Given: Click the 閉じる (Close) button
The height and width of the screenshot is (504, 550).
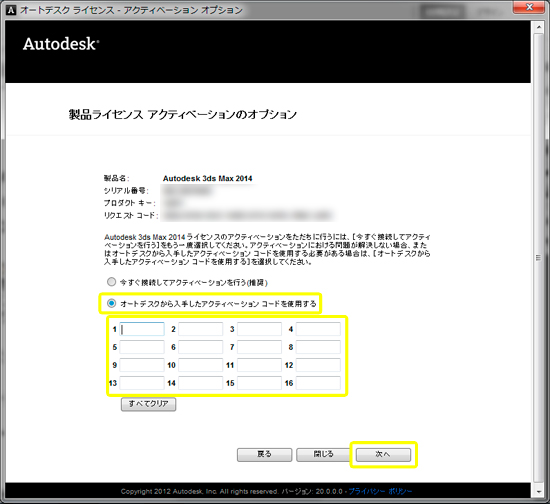Looking at the screenshot, I should coord(323,455).
